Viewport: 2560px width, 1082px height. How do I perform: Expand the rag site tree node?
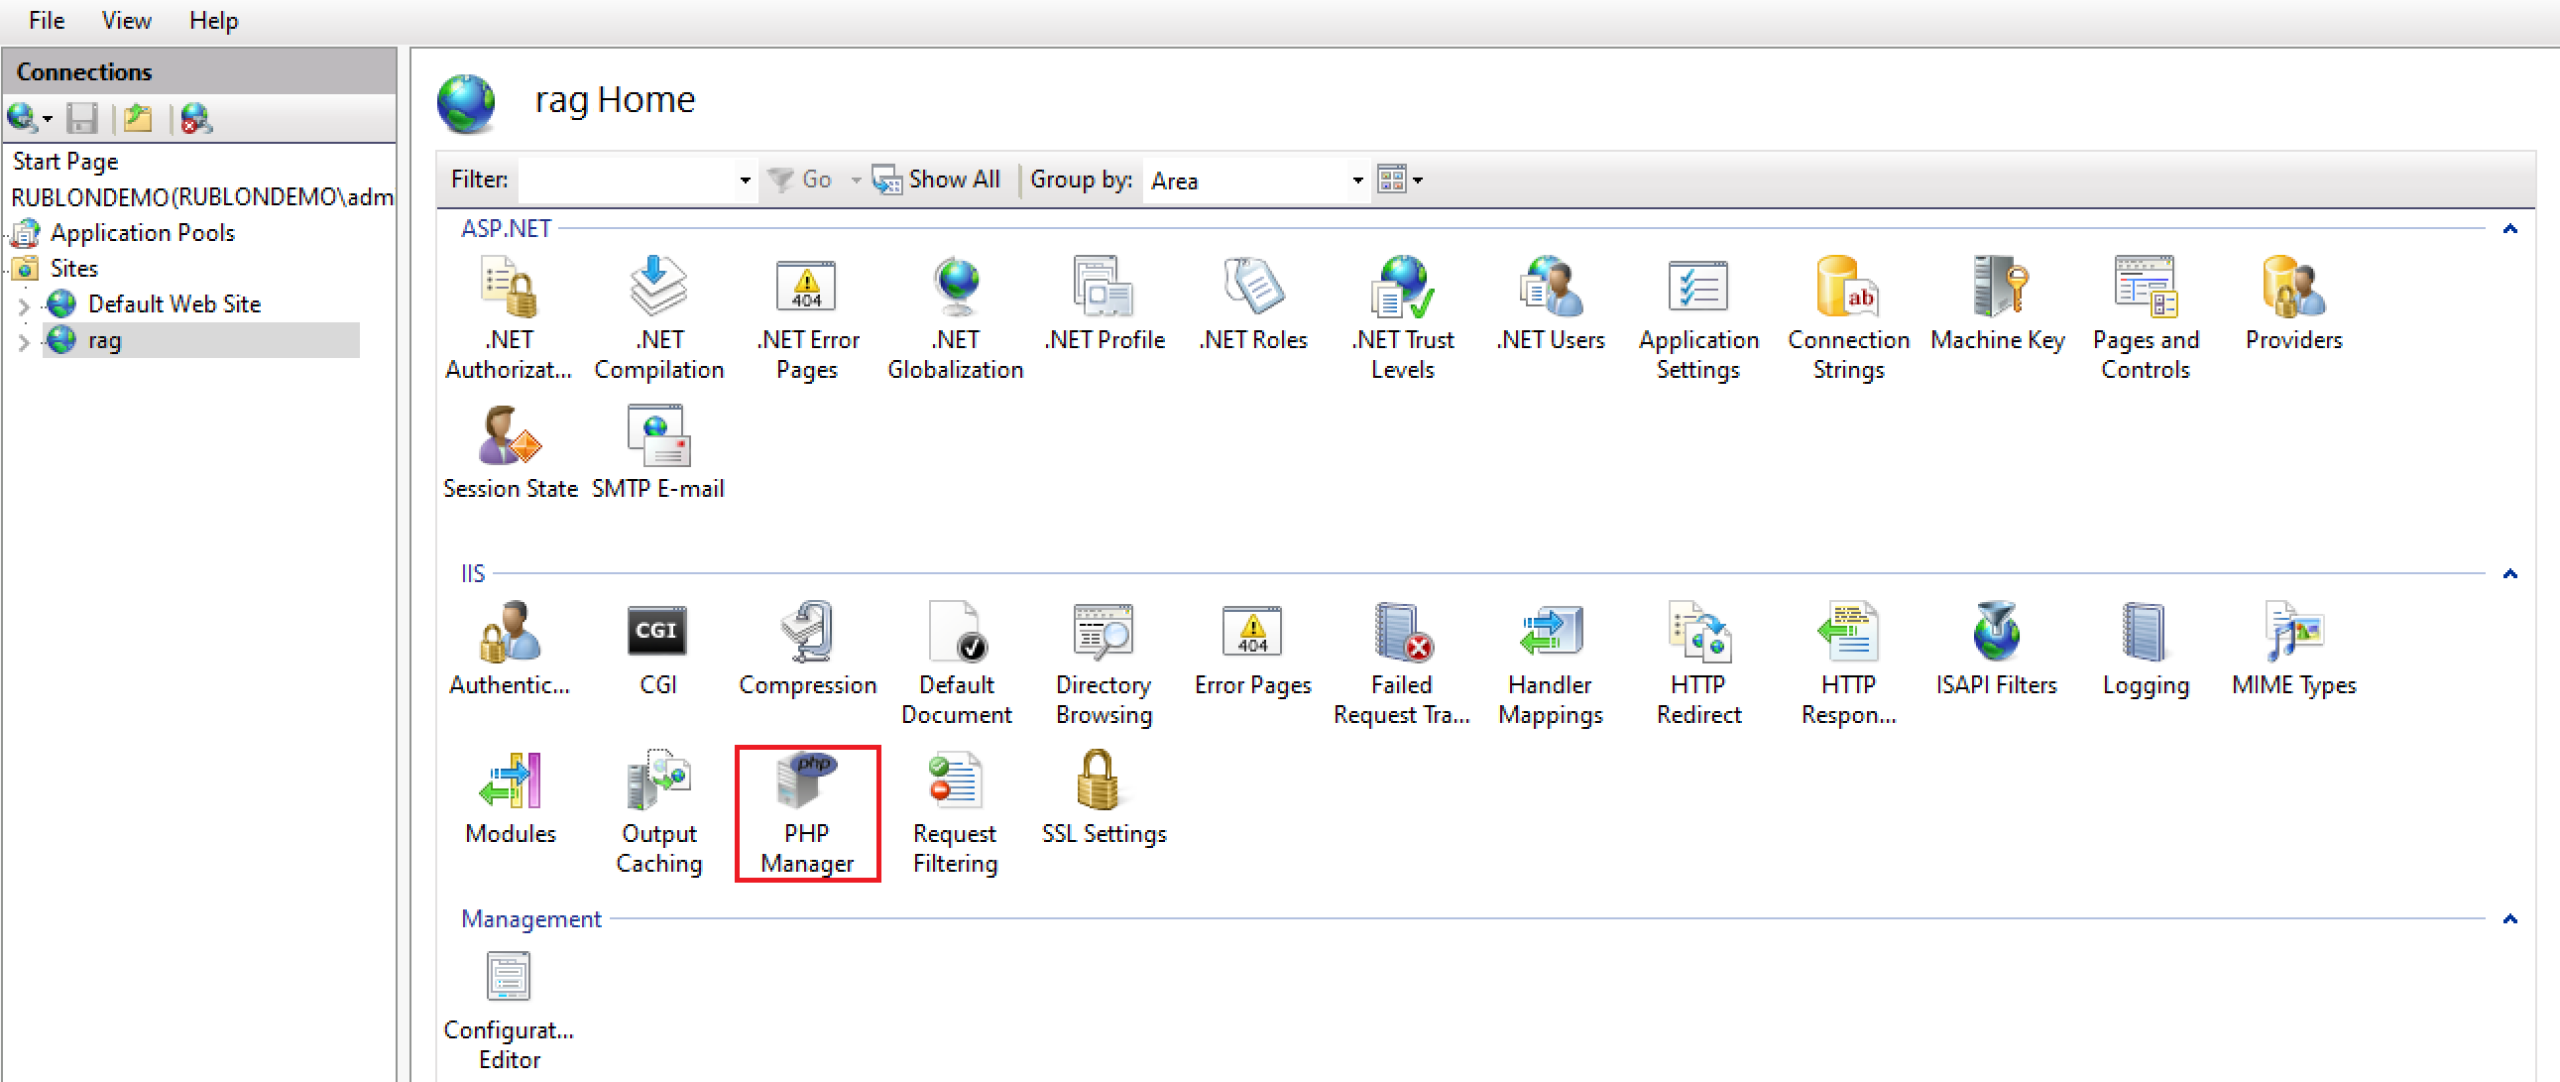(24, 342)
